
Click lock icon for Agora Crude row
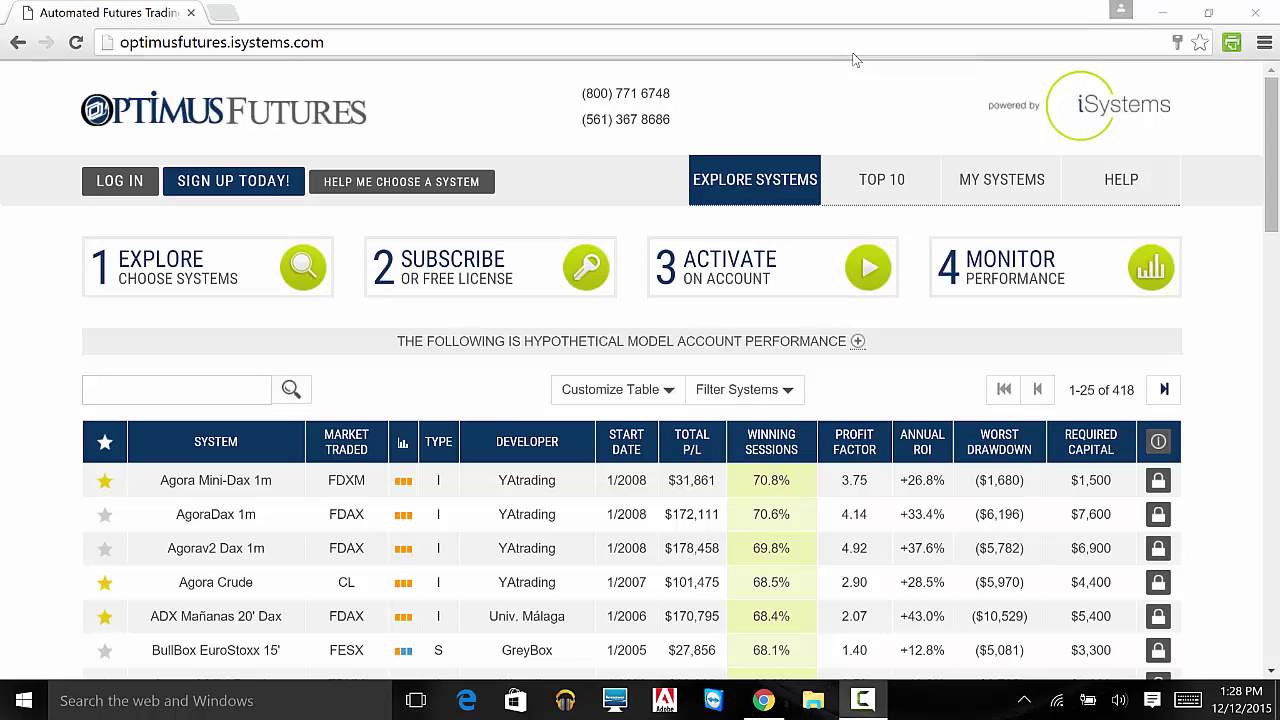pos(1158,583)
